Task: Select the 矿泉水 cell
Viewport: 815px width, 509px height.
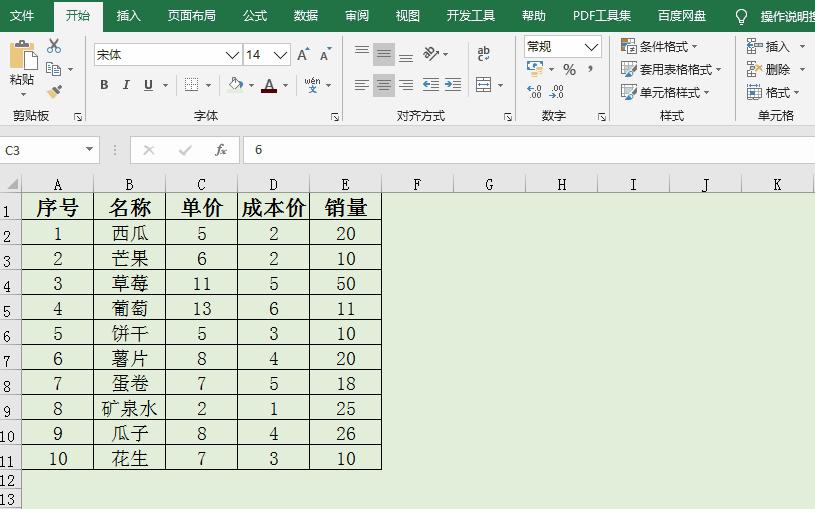Action: coord(129,409)
